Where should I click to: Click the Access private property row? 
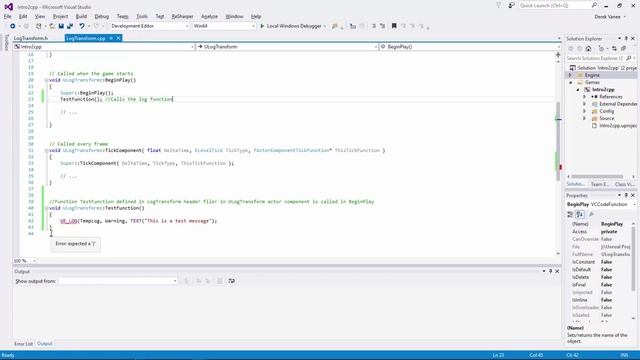599,232
